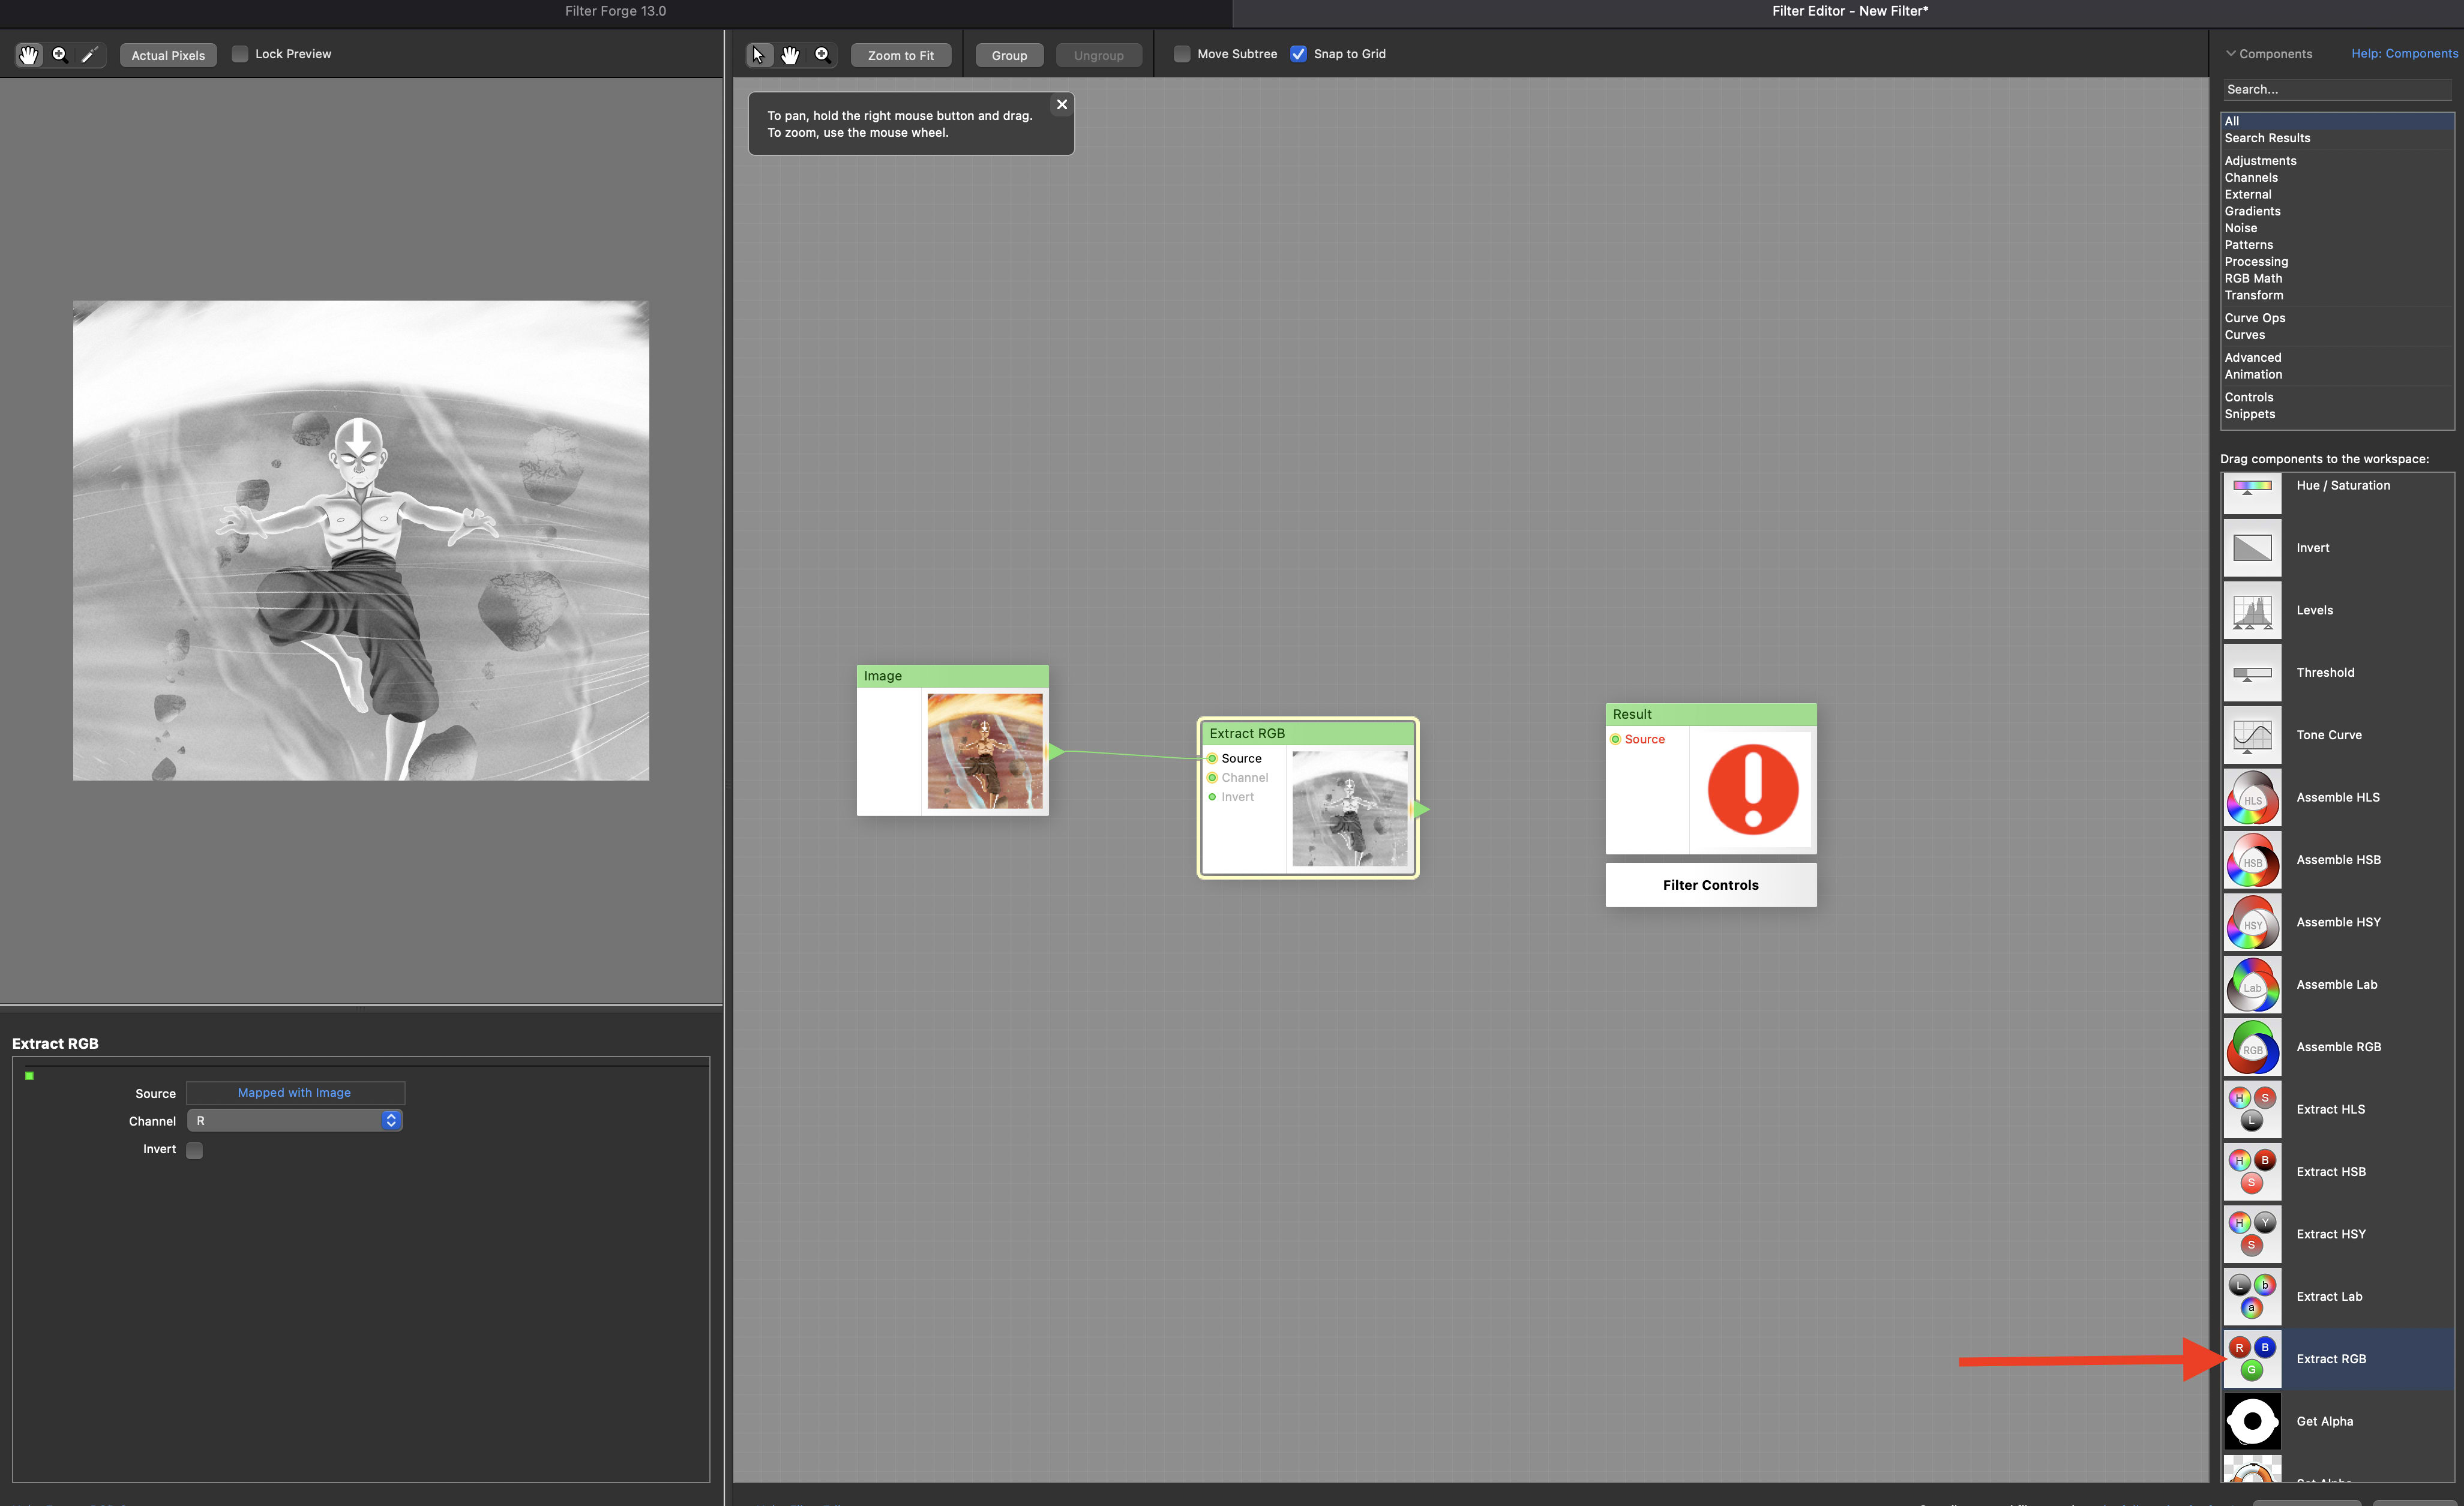Uncheck the Snap to Grid checkbox
This screenshot has height=1506, width=2464.
[1298, 54]
